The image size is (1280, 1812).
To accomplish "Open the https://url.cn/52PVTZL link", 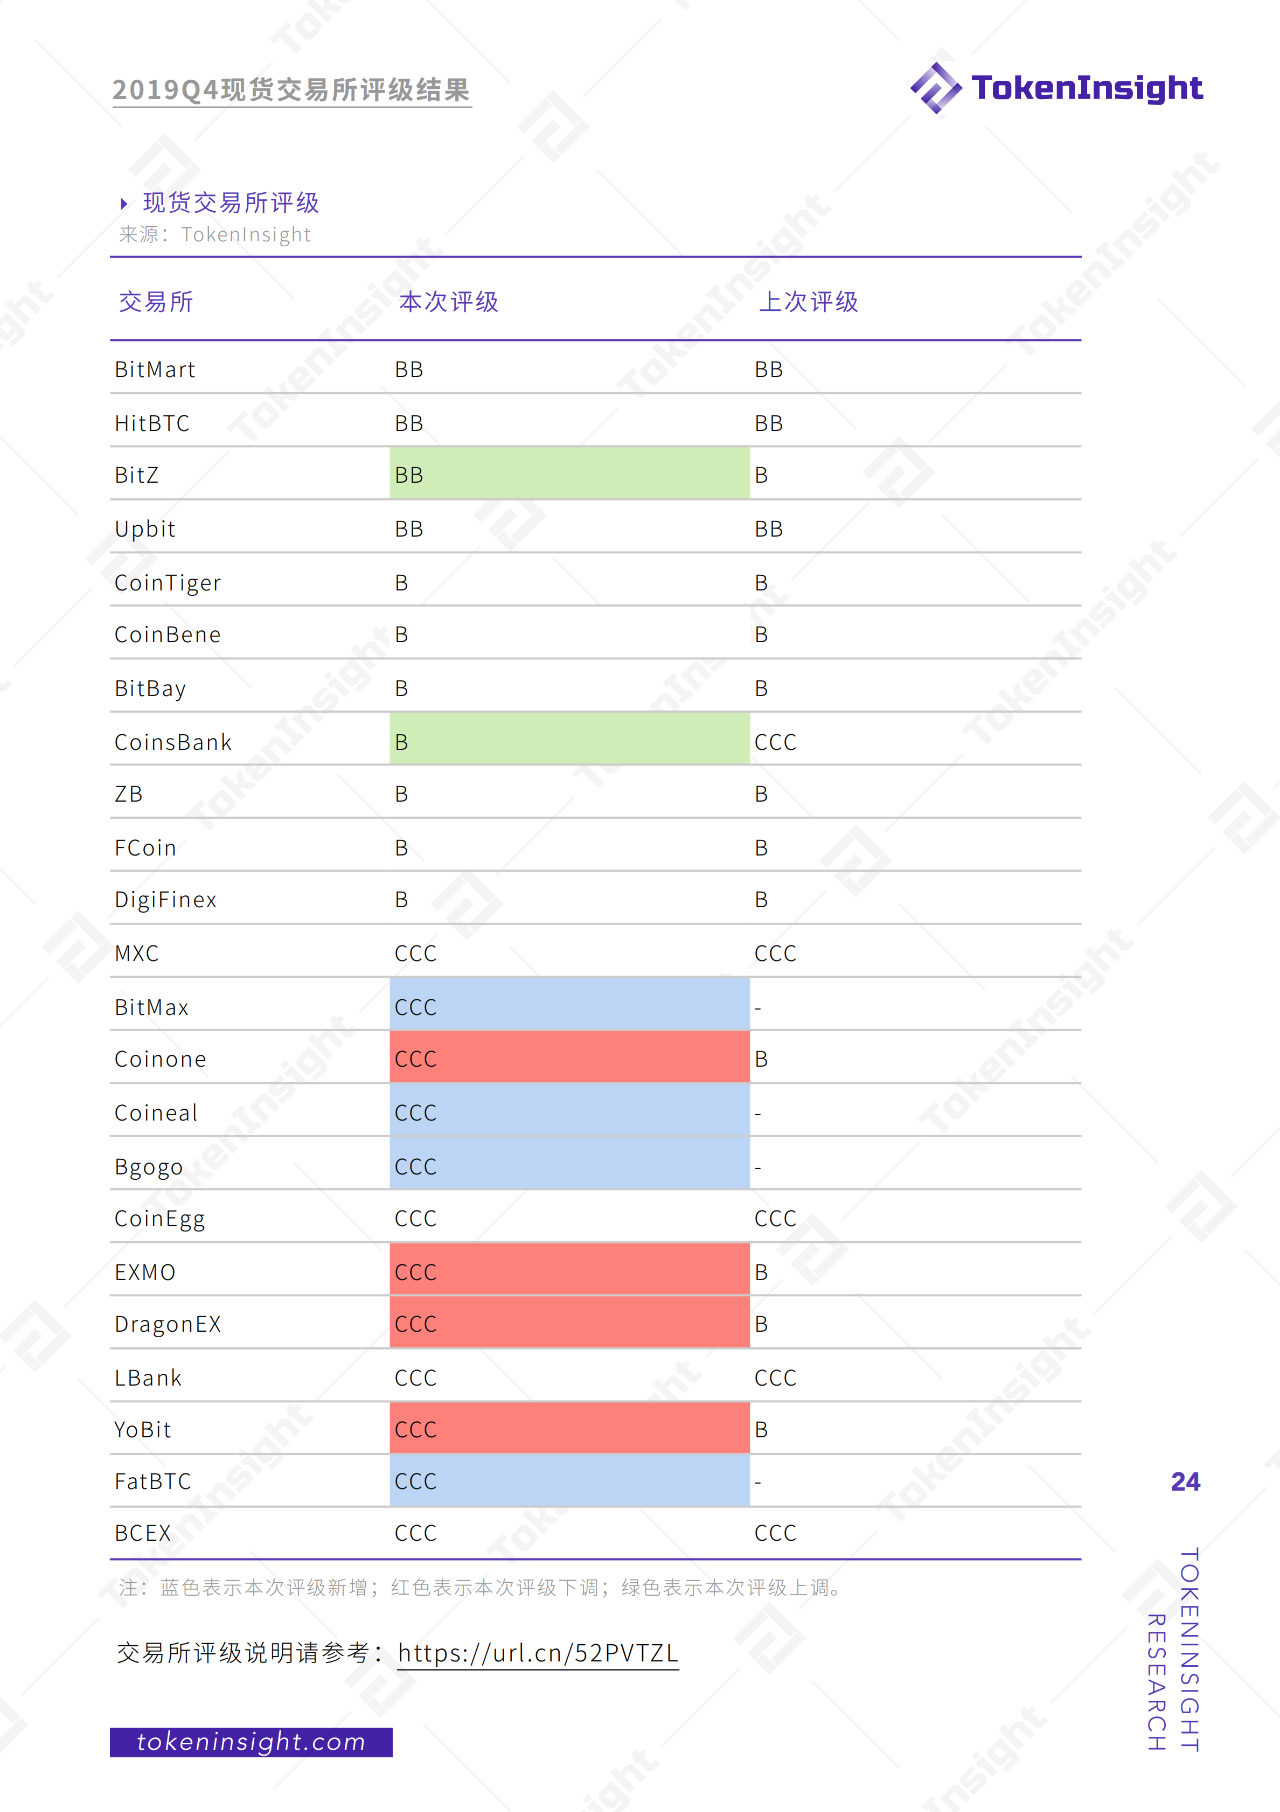I will coord(538,1653).
